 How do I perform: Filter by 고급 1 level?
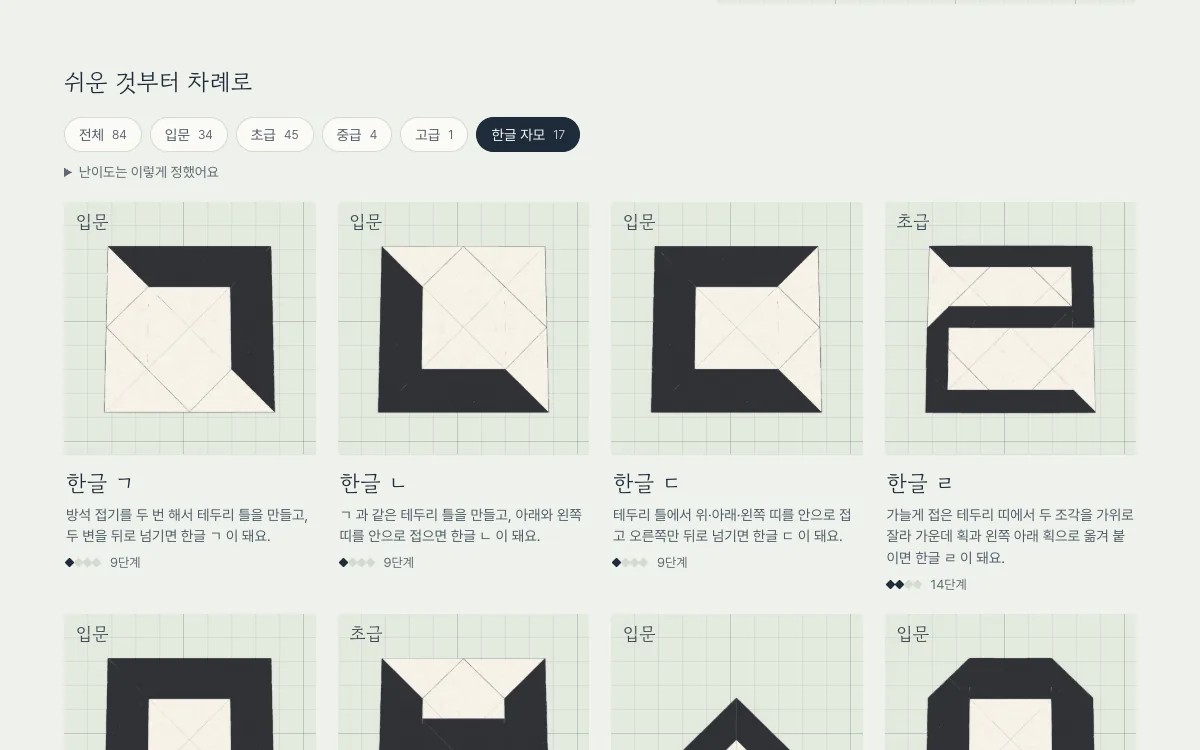[434, 135]
